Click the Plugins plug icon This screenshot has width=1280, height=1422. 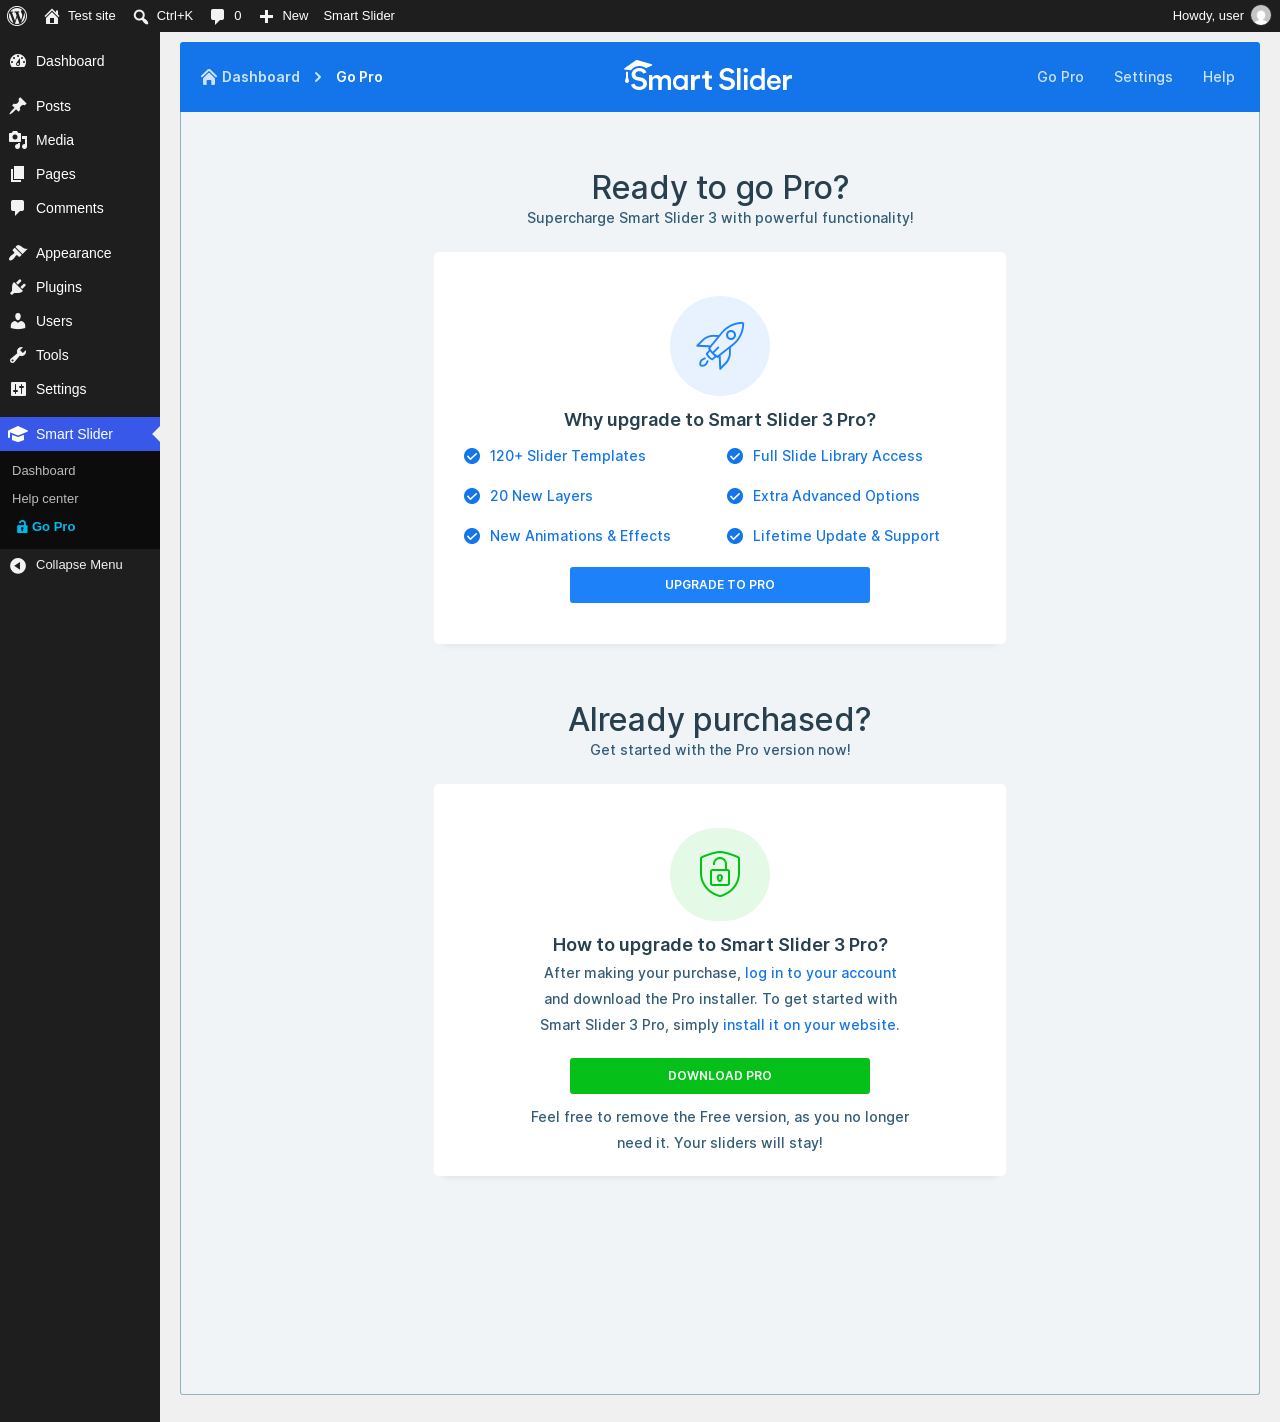pos(18,287)
